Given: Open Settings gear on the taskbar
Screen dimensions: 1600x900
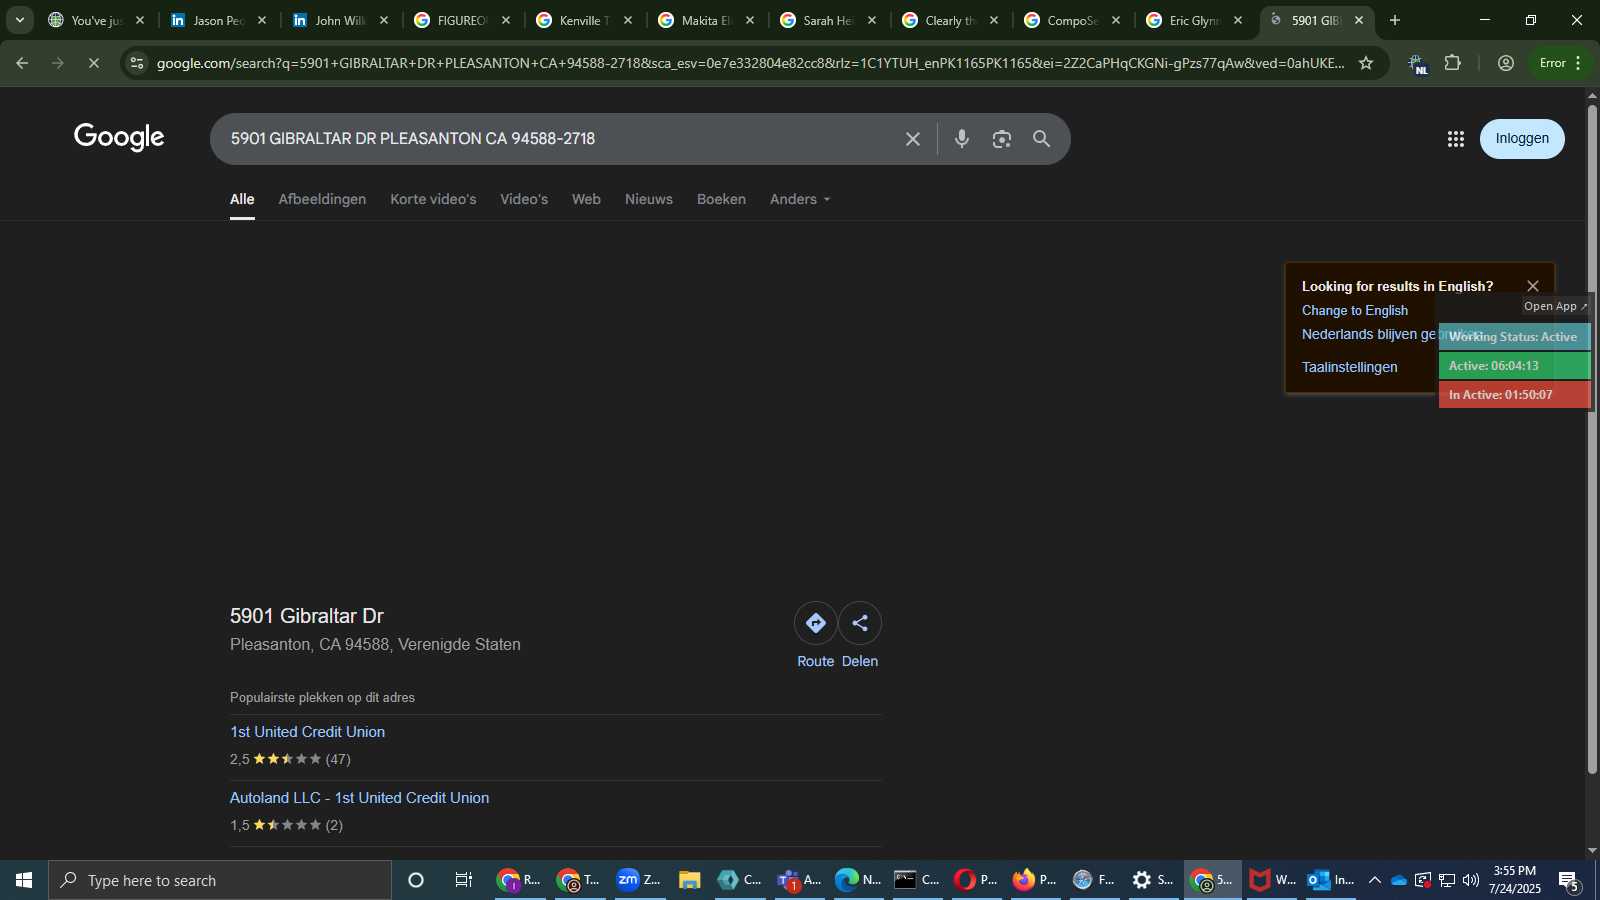Looking at the screenshot, I should tap(1152, 880).
